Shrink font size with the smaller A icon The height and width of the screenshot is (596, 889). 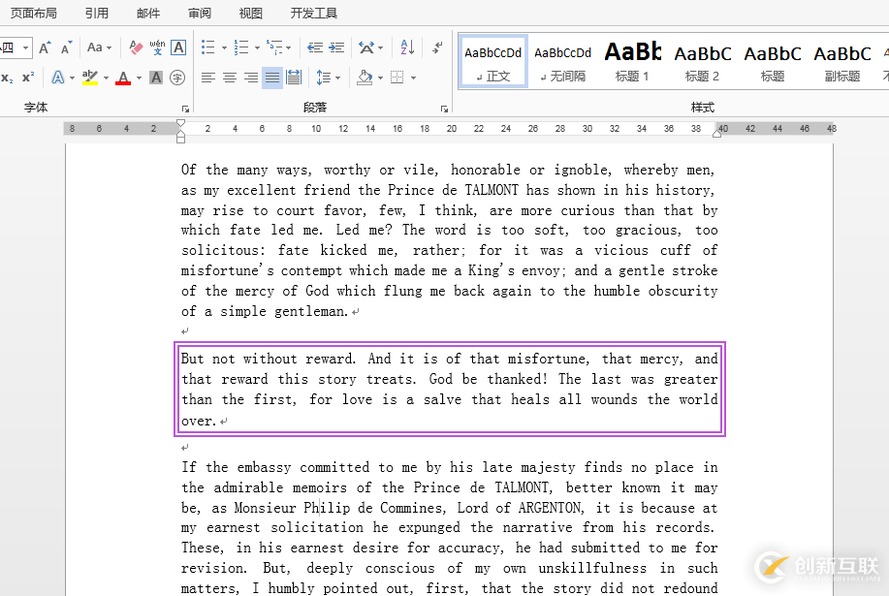pyautogui.click(x=66, y=48)
